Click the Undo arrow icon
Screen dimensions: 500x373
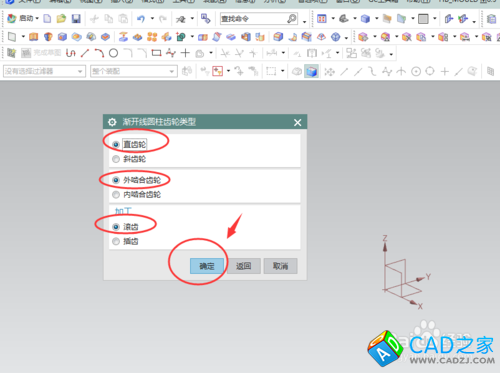pyautogui.click(x=141, y=19)
